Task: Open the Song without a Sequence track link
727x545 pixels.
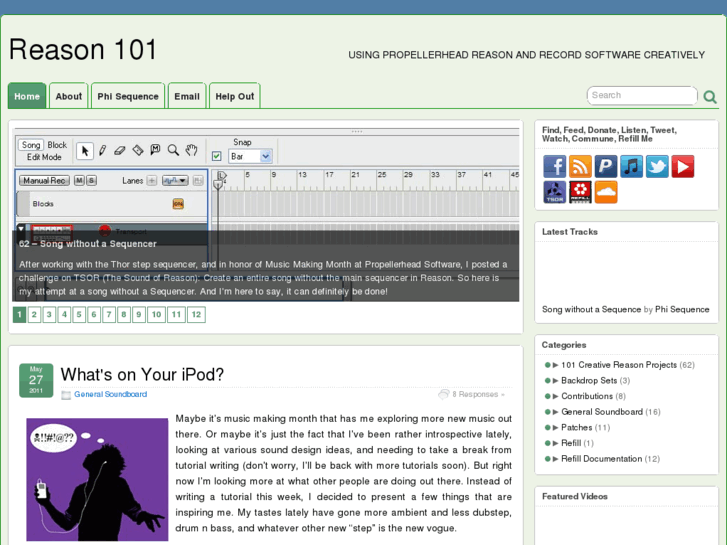Action: coord(591,309)
